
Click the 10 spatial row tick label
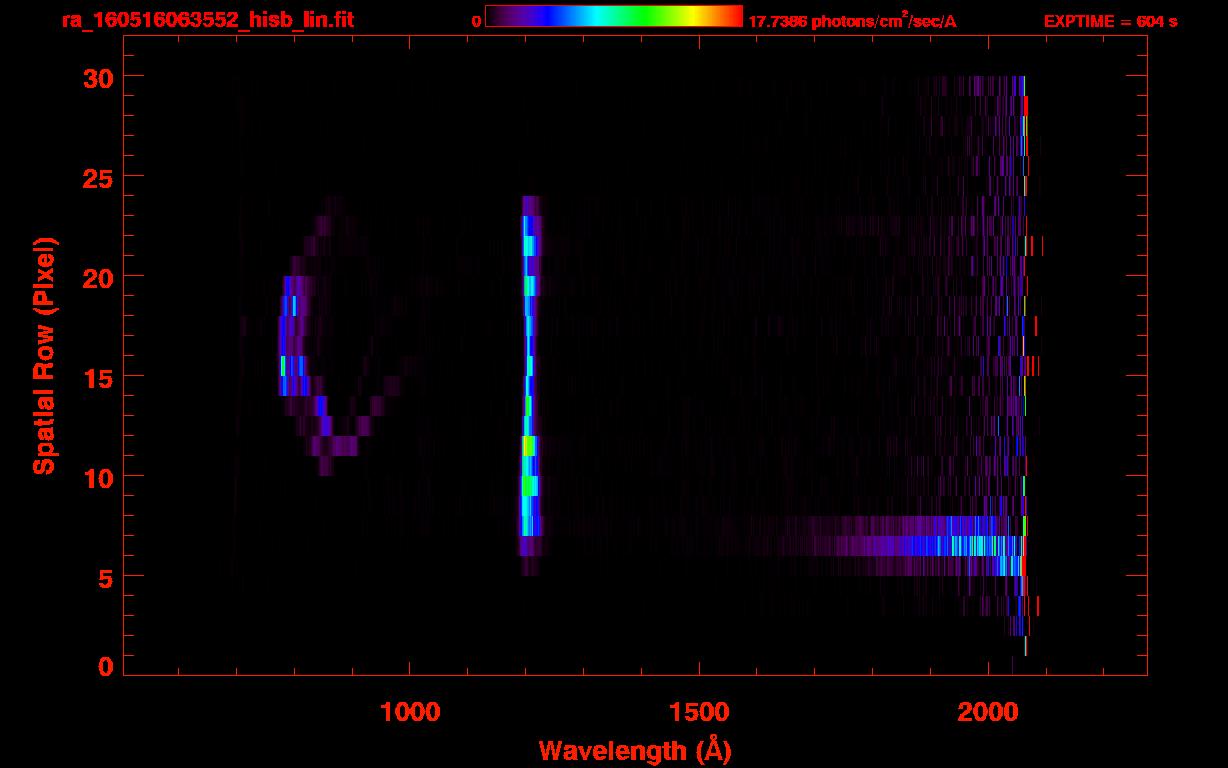pyautogui.click(x=96, y=477)
